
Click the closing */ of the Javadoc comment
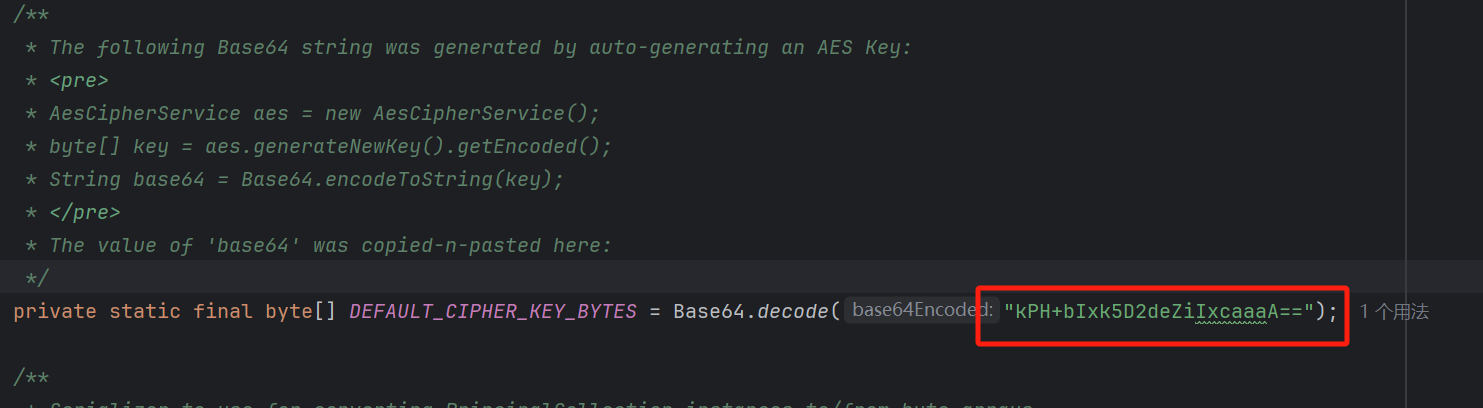[38, 278]
